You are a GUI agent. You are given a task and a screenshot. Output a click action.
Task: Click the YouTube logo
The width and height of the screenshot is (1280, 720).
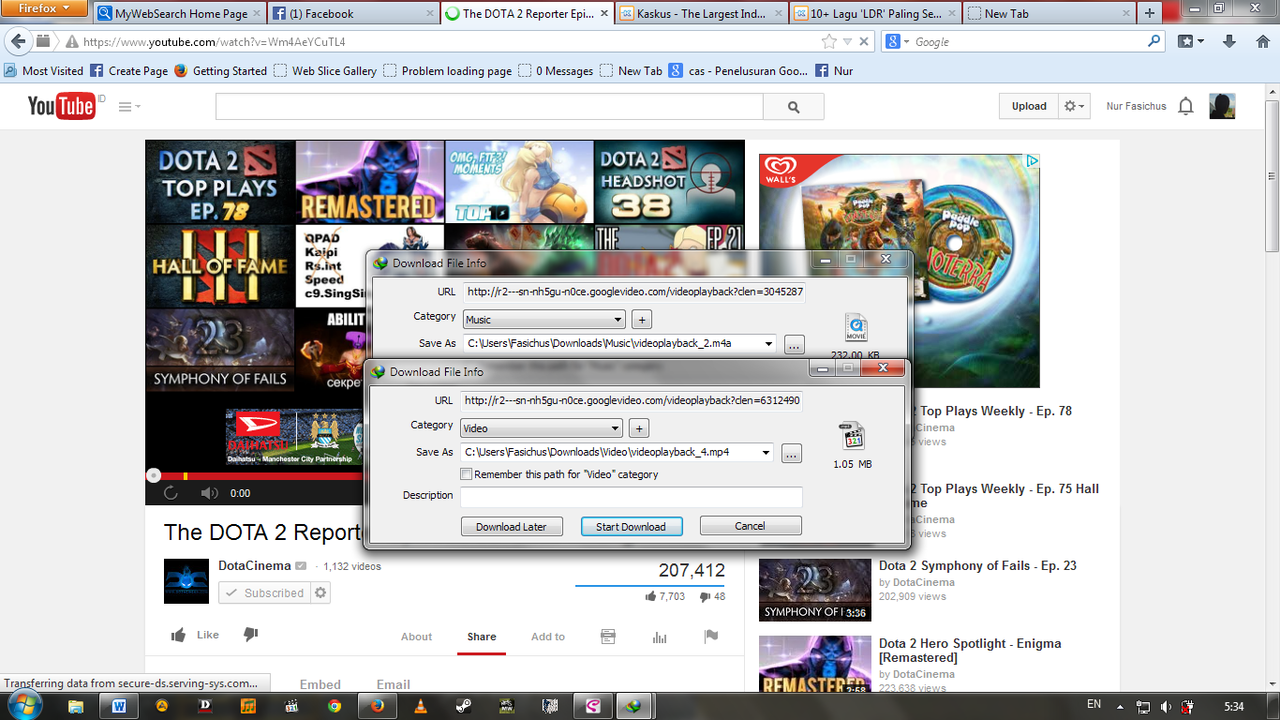point(61,106)
